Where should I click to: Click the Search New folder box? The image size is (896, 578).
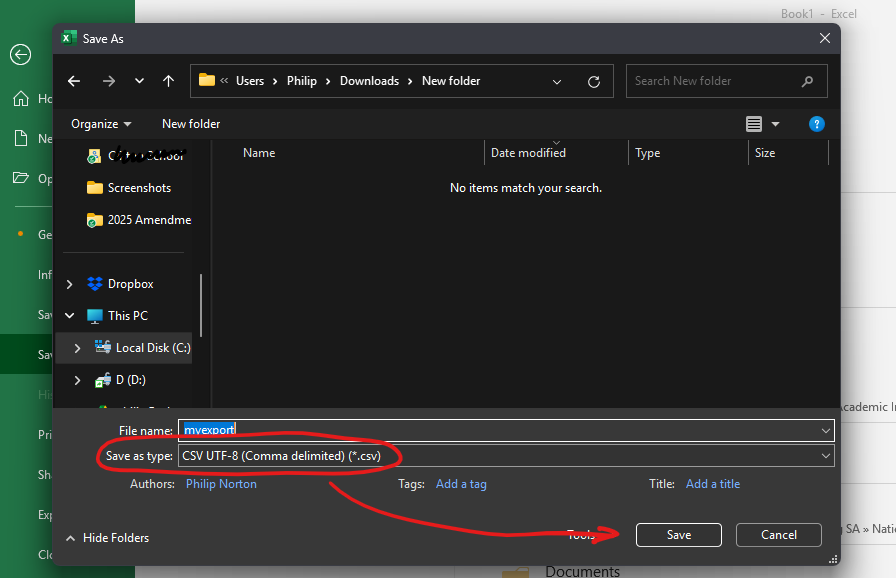(x=715, y=81)
